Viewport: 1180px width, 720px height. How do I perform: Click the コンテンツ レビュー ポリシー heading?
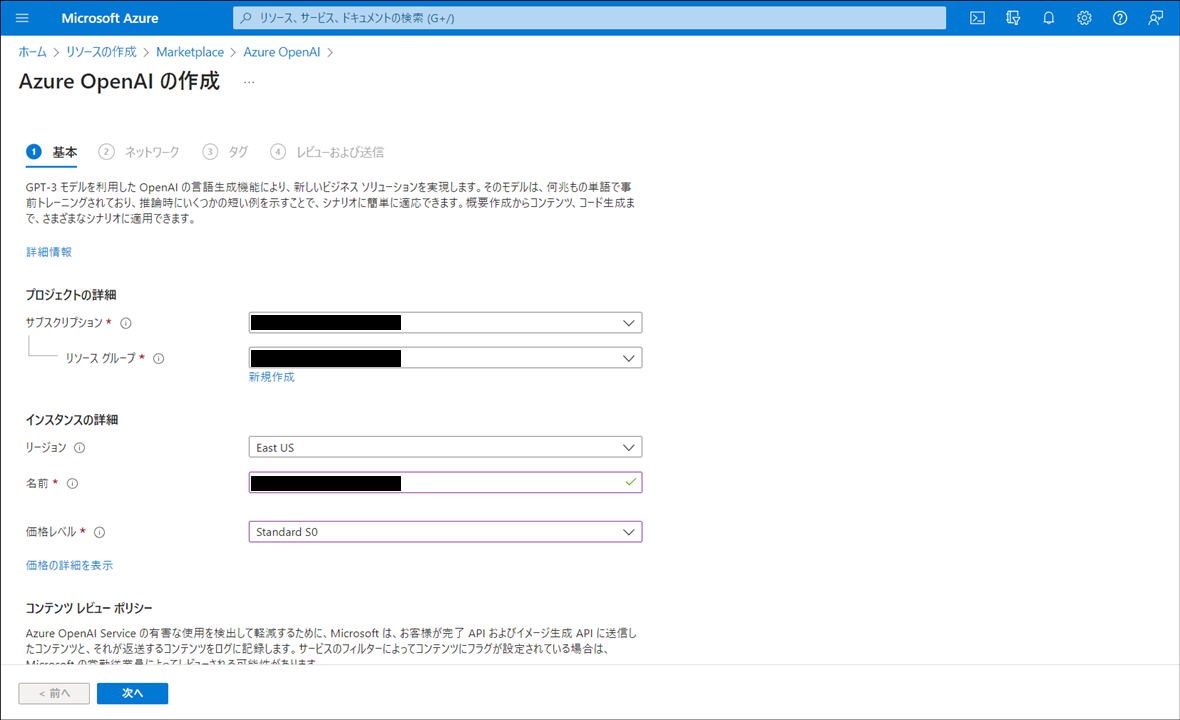pyautogui.click(x=89, y=608)
